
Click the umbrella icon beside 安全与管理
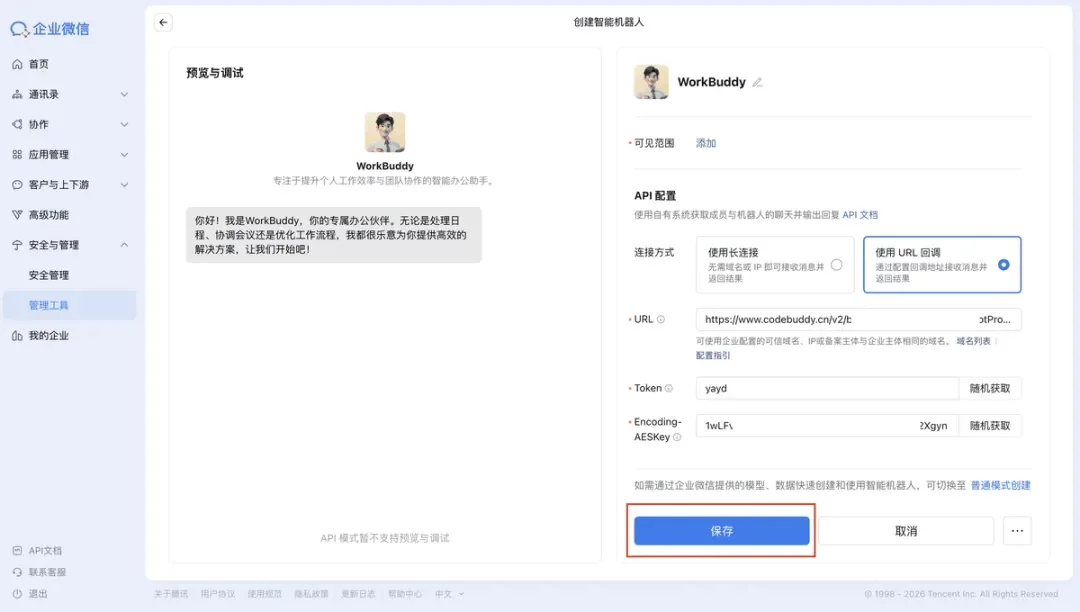[17, 245]
